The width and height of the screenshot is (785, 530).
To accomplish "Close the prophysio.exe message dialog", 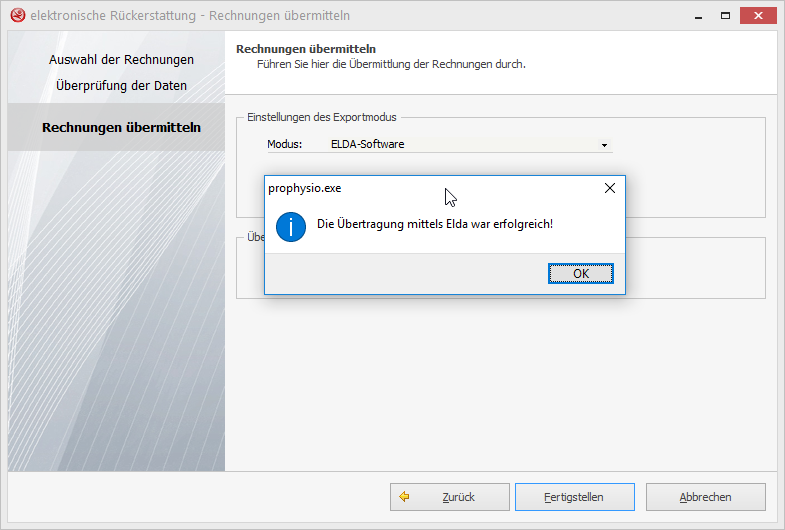I will tap(610, 188).
